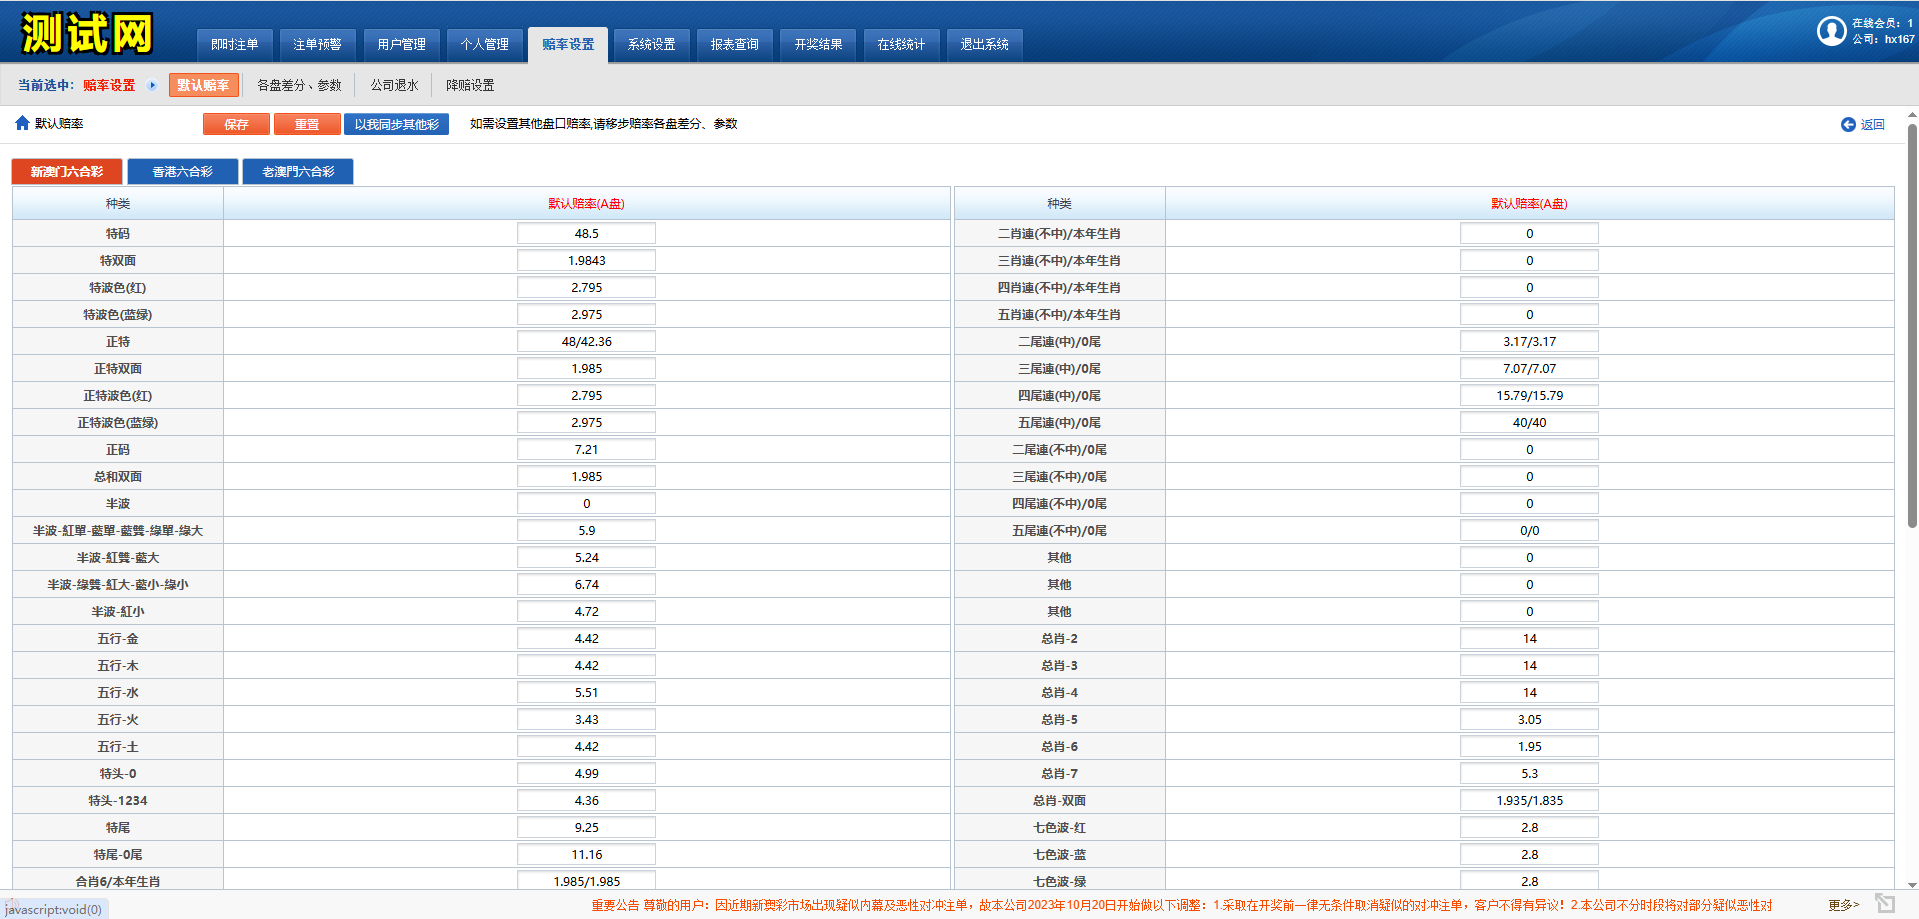Screen dimensions: 1919x919
Task: Click the 以我同步其他彩 button
Action: [x=396, y=124]
